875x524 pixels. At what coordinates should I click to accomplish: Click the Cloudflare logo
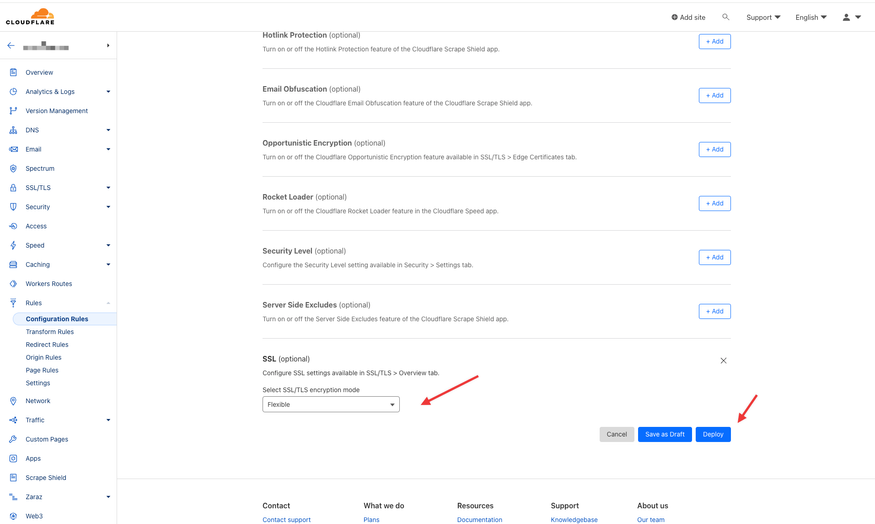[x=30, y=16]
